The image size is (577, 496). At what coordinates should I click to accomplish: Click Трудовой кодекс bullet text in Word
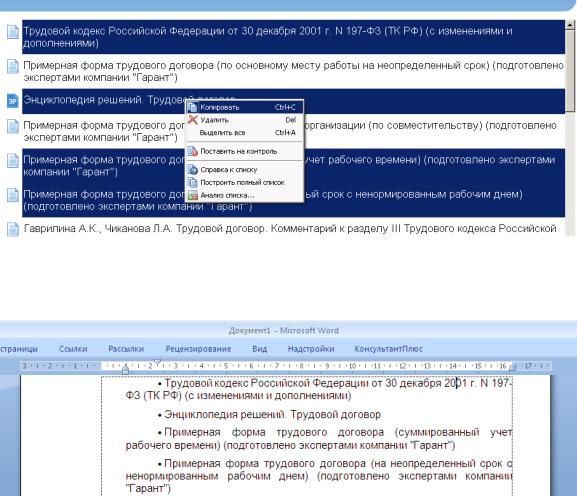pos(319,389)
